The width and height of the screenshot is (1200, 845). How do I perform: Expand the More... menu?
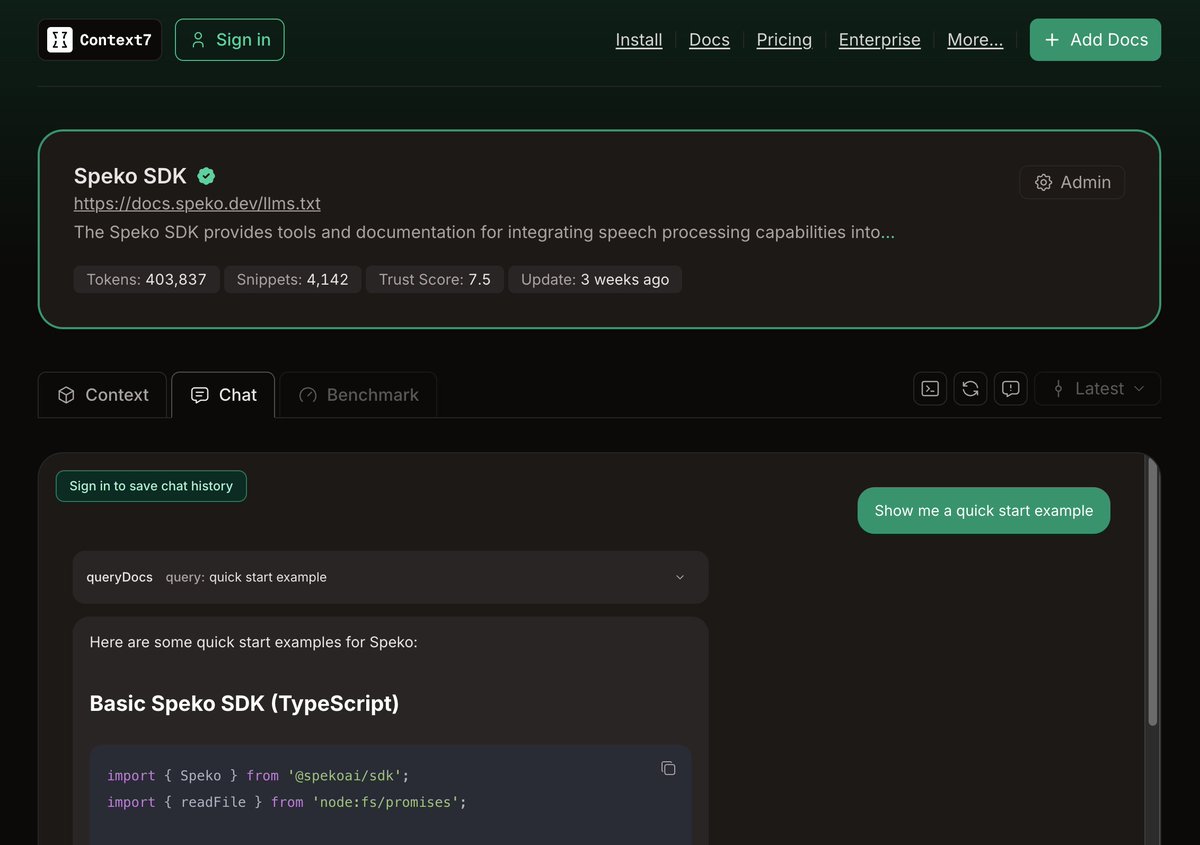975,40
